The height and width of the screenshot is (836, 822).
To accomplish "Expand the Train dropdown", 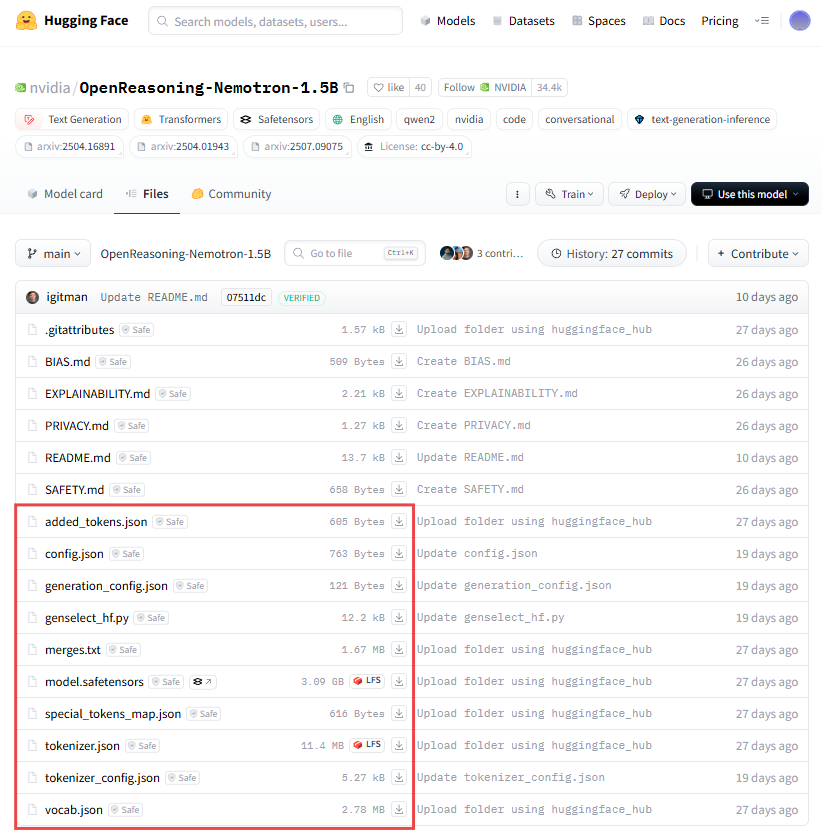I will (569, 194).
